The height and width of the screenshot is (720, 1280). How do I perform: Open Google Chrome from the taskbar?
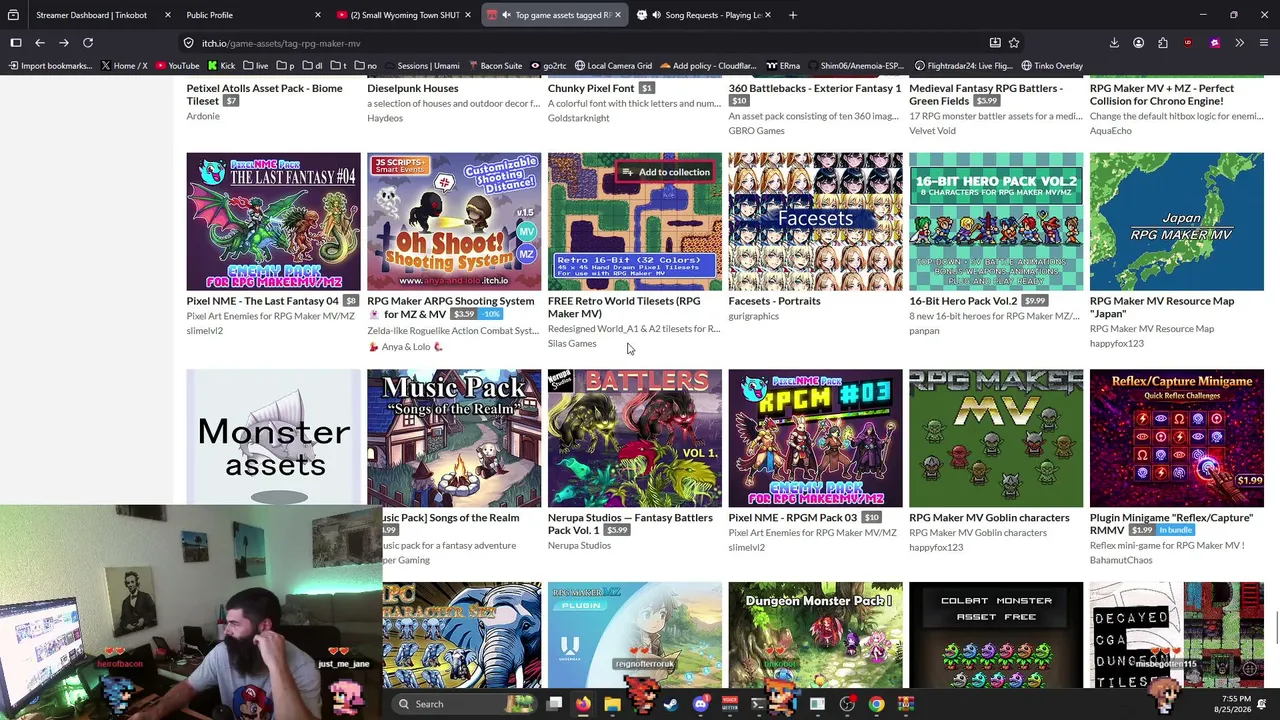coord(876,704)
